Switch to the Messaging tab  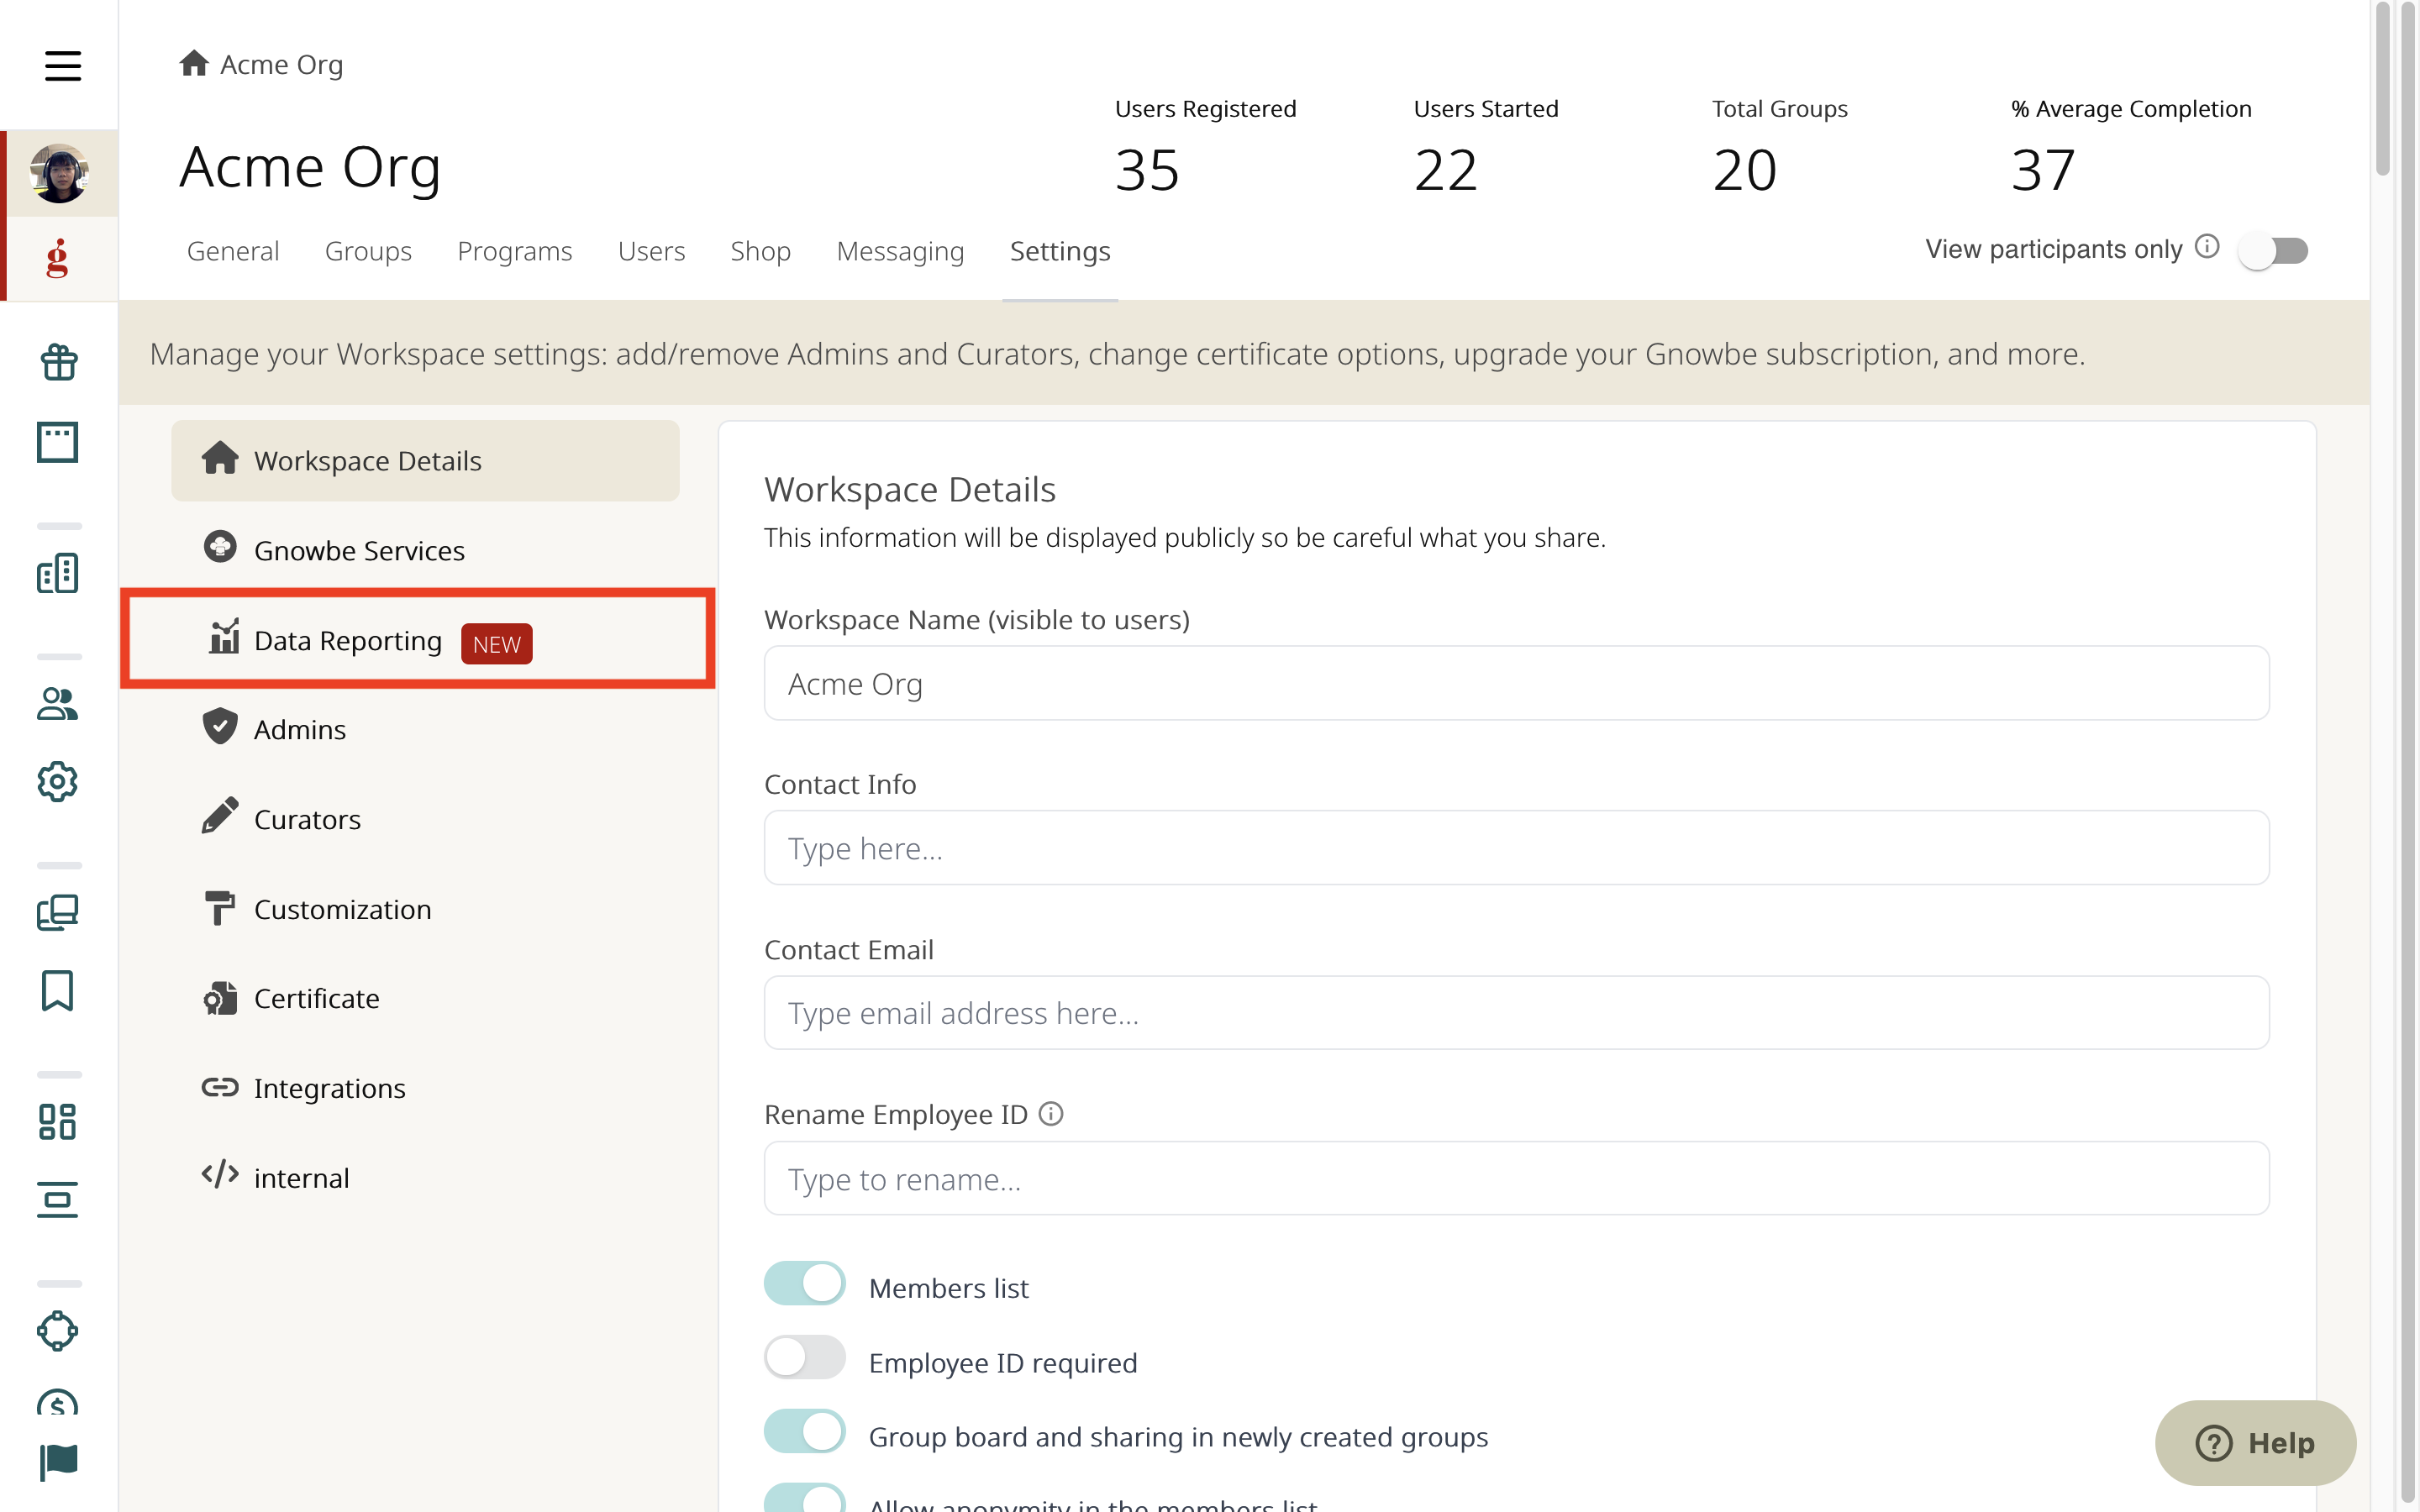tap(900, 251)
